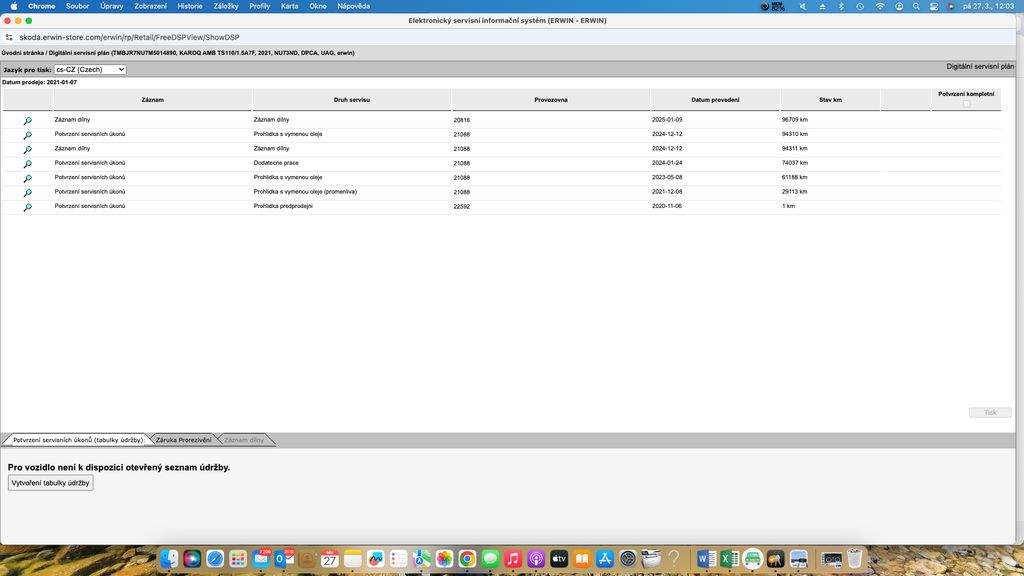Launch Microsoft Word from the dock
Image resolution: width=1024 pixels, height=576 pixels.
pyautogui.click(x=706, y=559)
